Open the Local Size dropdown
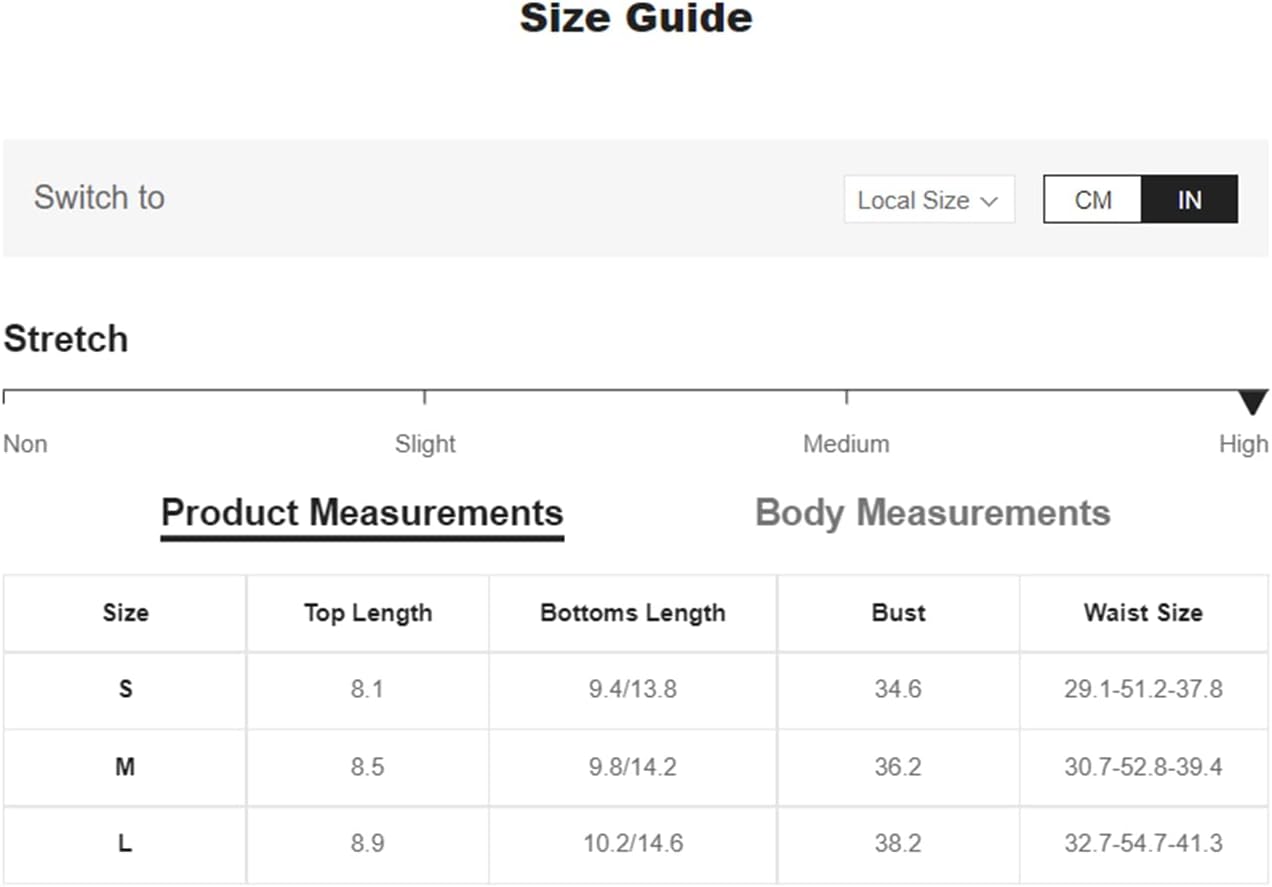This screenshot has width=1272, height=887. click(928, 200)
